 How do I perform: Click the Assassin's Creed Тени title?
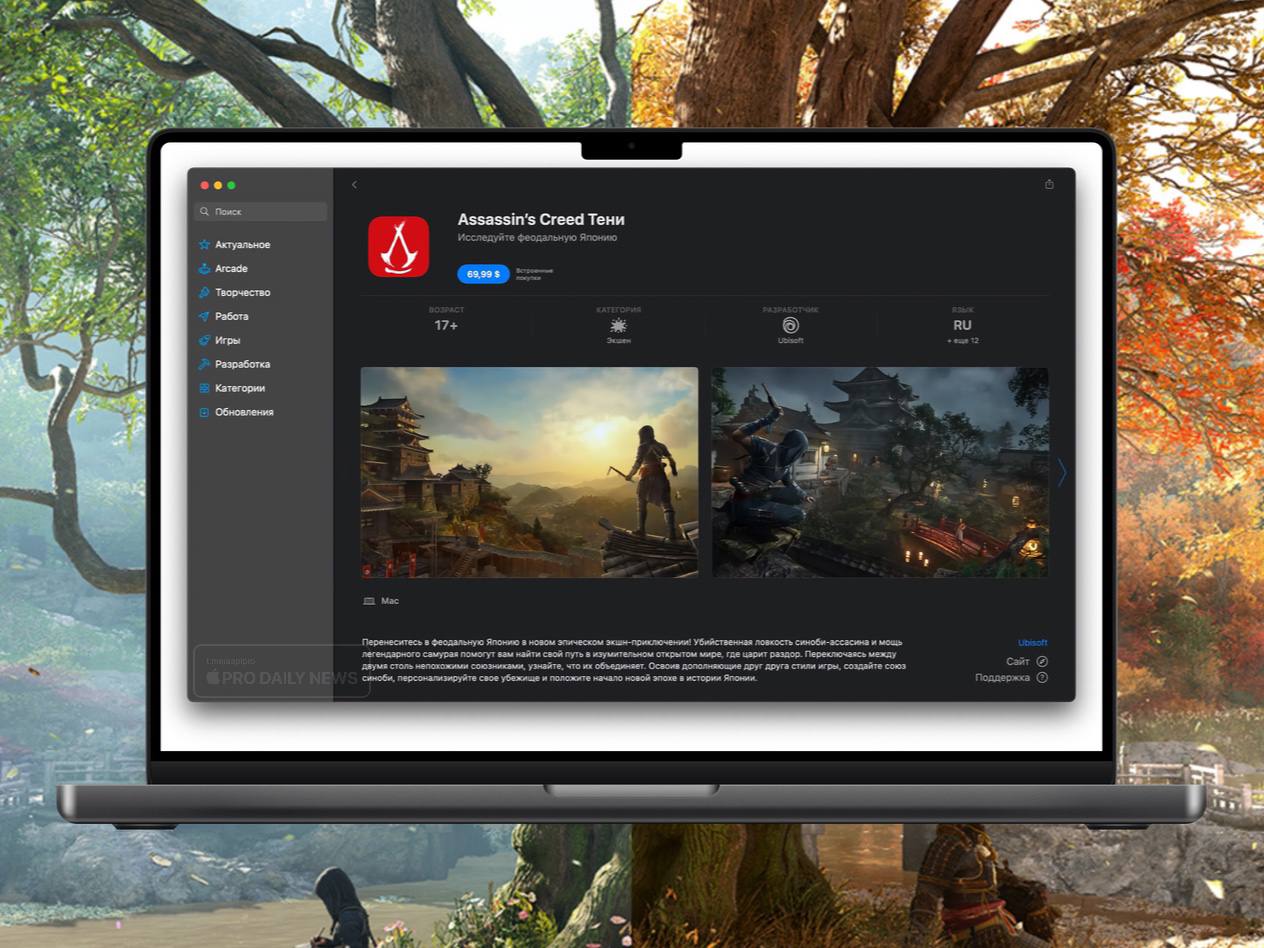click(x=541, y=220)
